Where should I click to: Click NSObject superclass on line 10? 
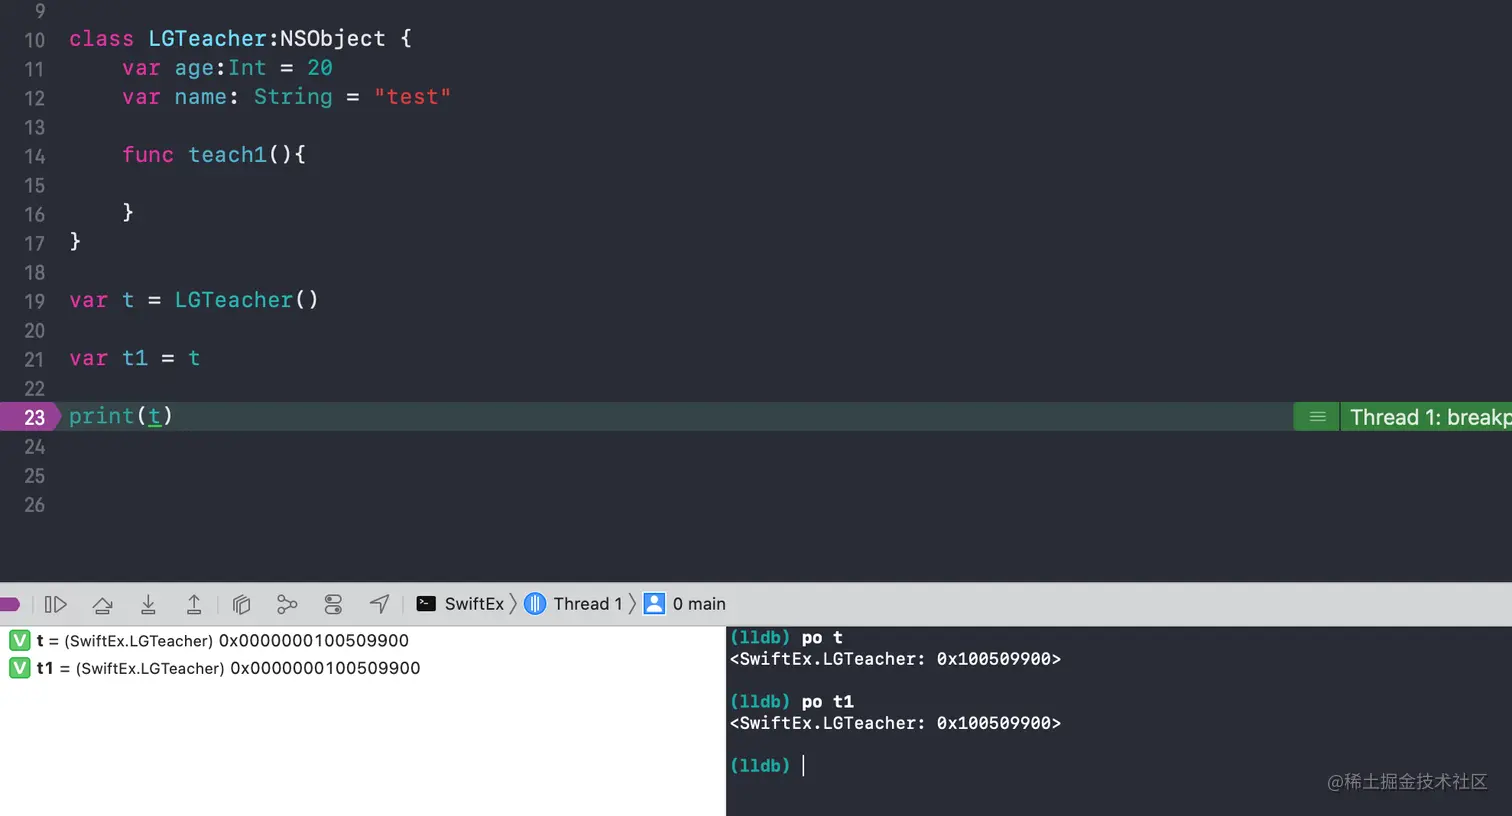coord(332,39)
